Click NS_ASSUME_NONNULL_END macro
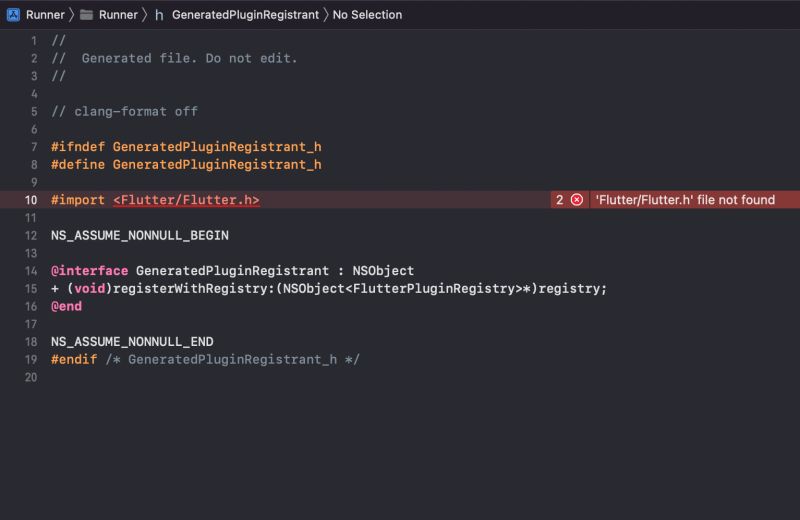Image resolution: width=800 pixels, height=520 pixels. [132, 341]
